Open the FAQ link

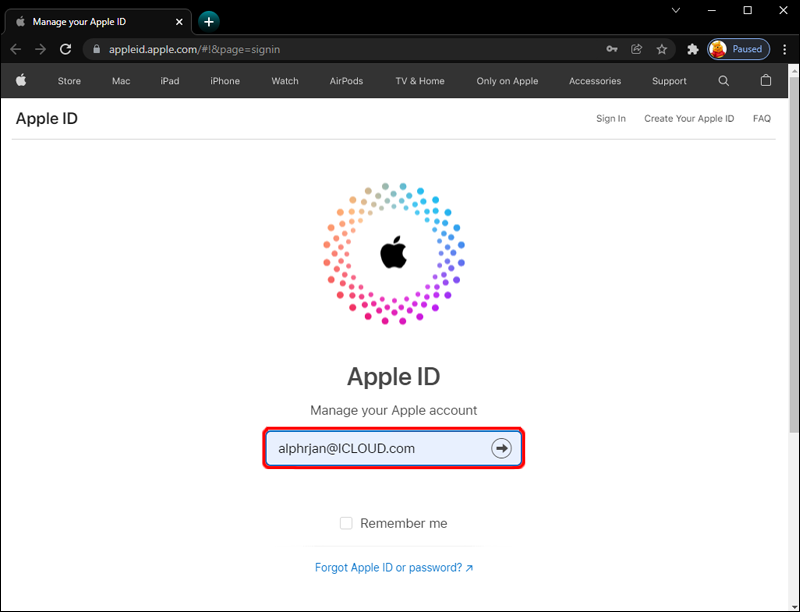tap(762, 118)
